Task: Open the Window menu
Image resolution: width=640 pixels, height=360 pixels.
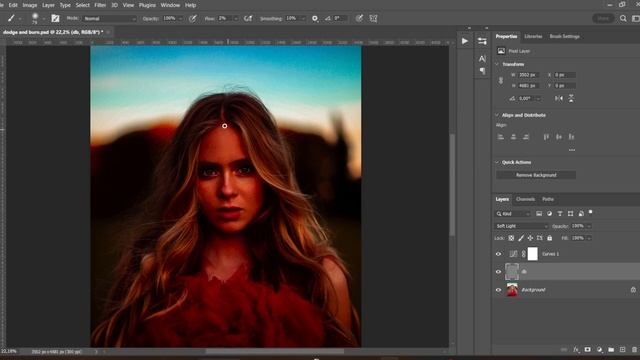Action: pos(170,5)
